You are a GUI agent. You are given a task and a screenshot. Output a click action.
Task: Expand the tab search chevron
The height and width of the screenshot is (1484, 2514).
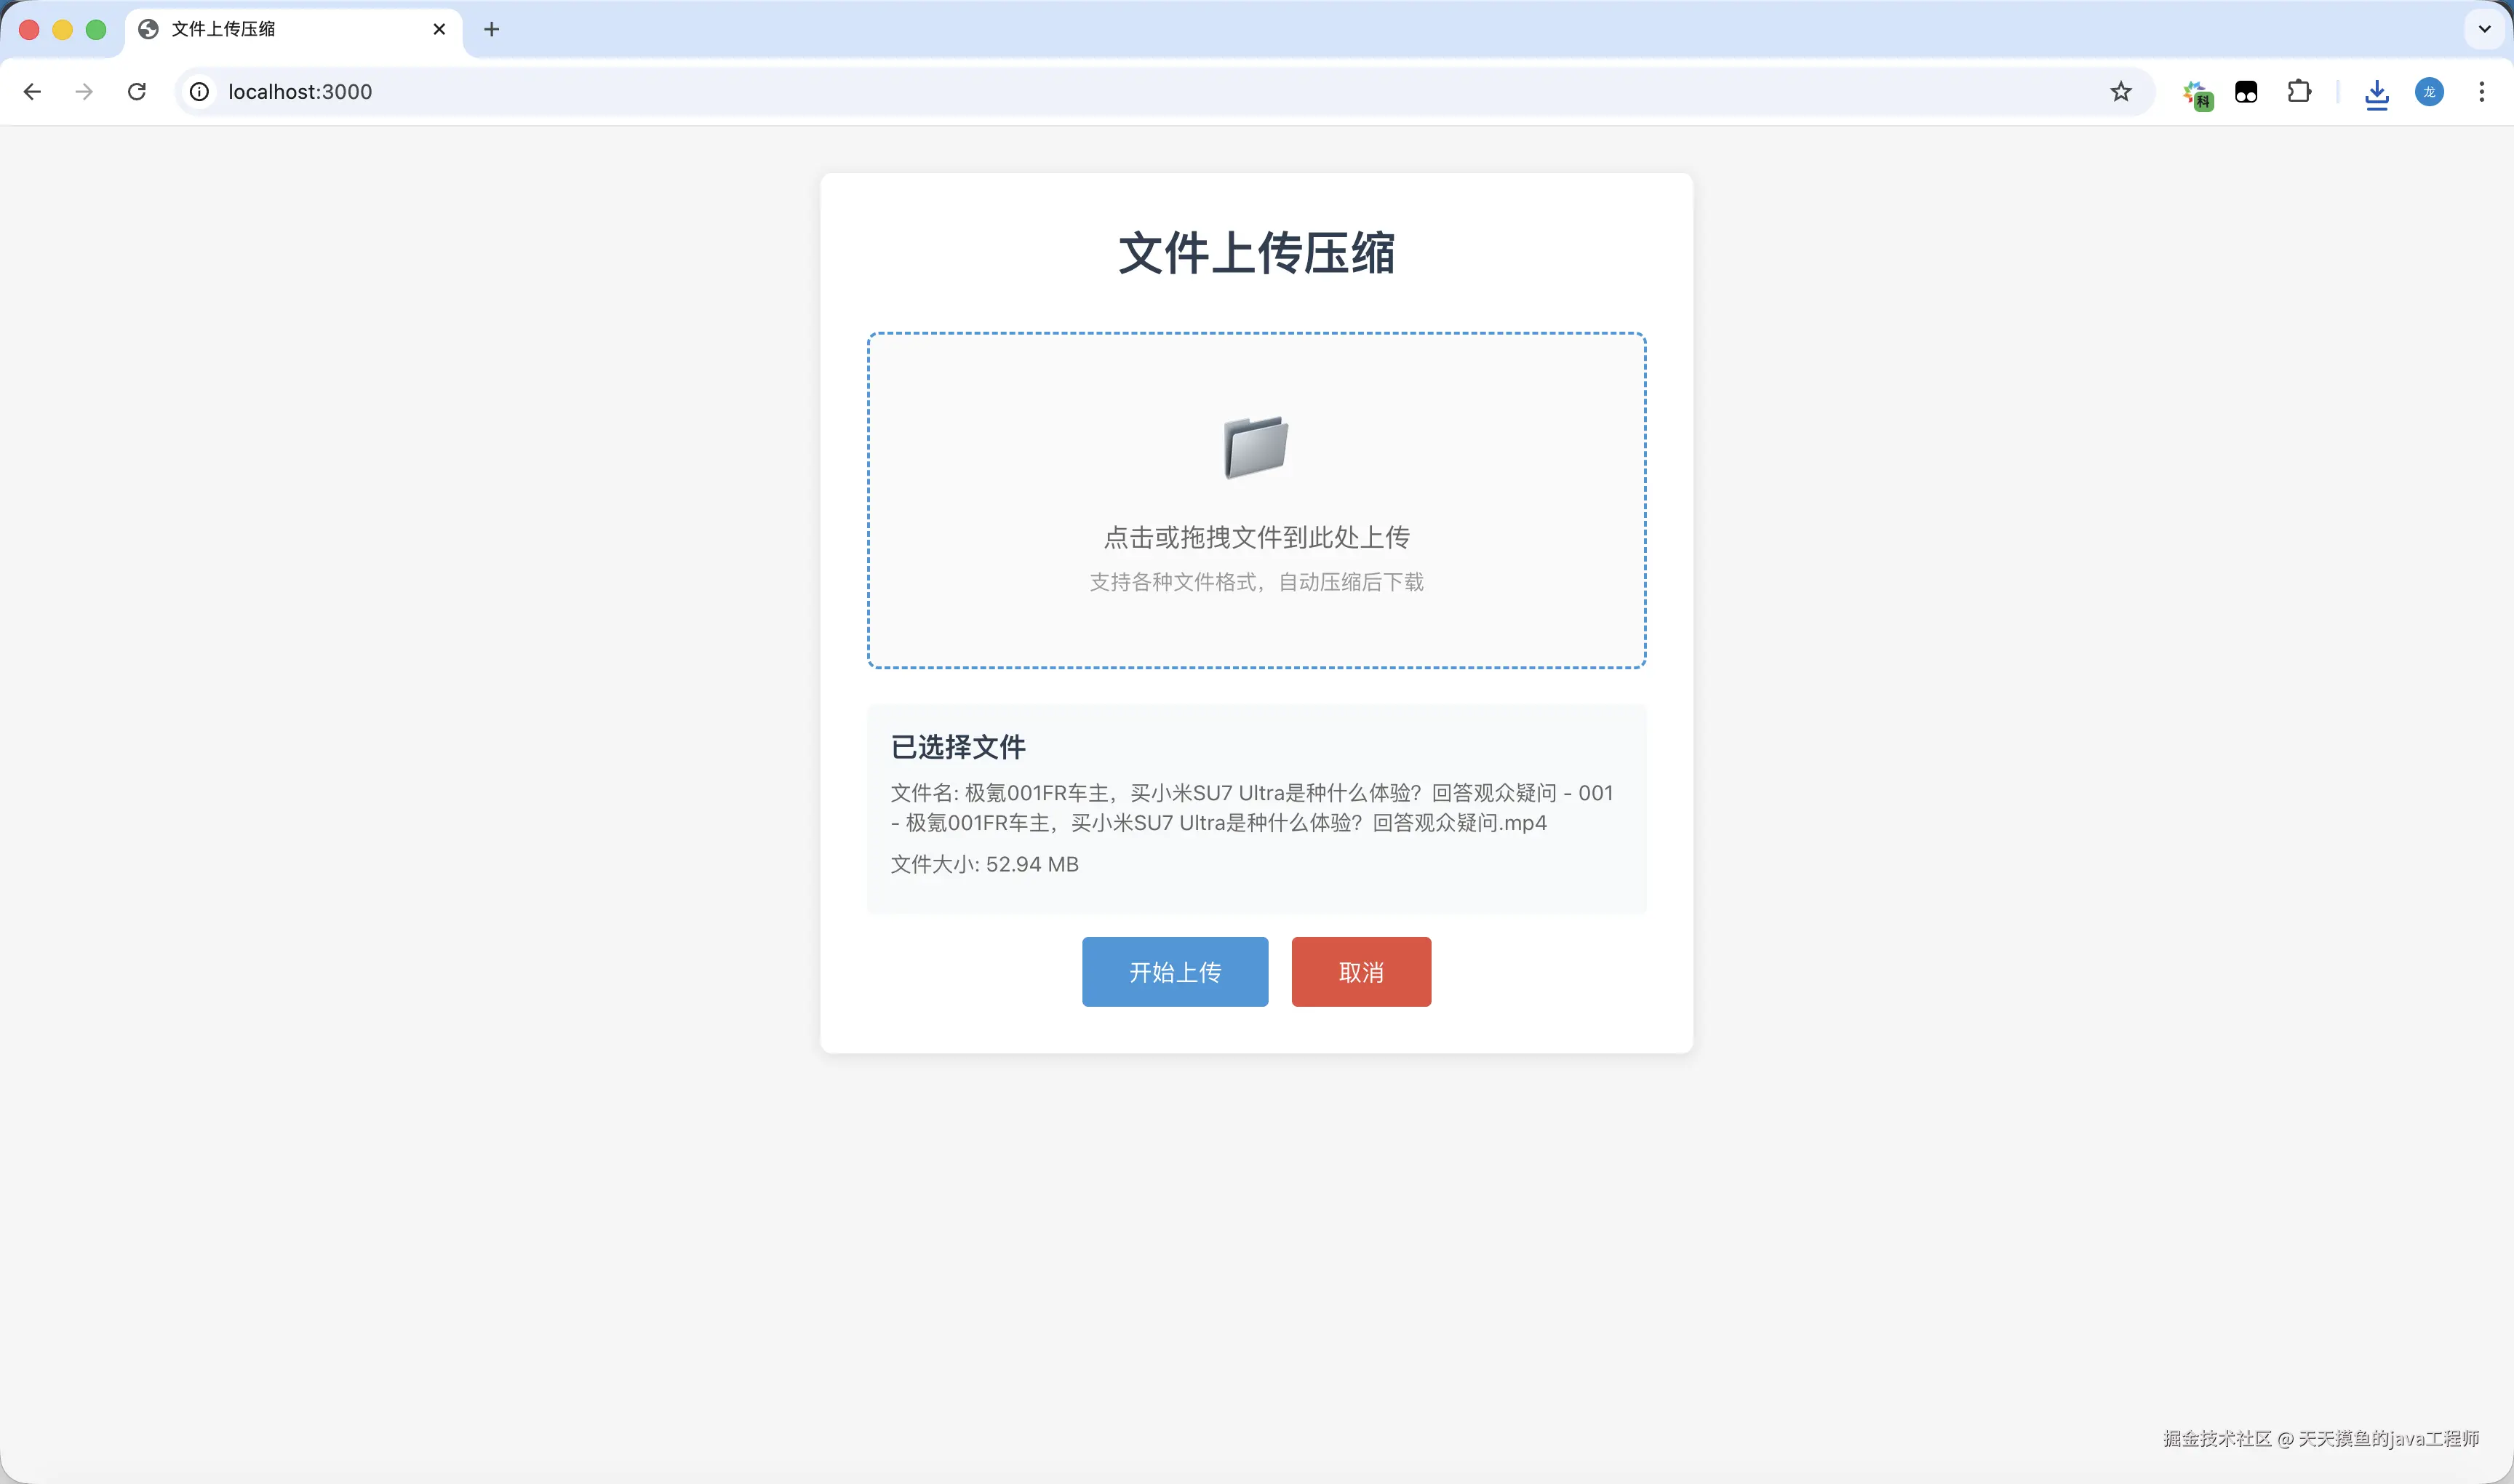(x=2484, y=29)
